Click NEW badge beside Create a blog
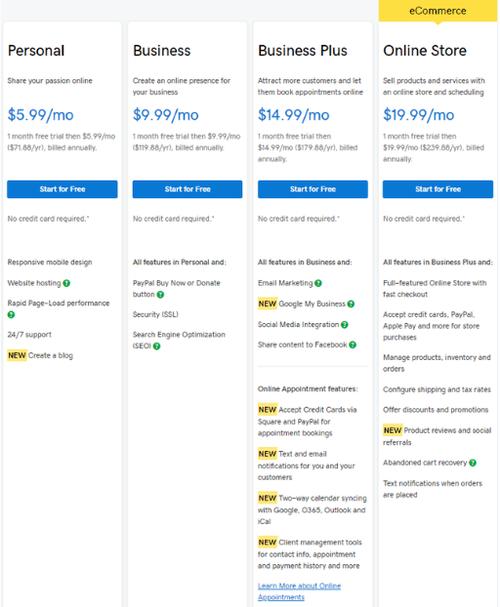The height and width of the screenshot is (607, 500). (x=17, y=355)
